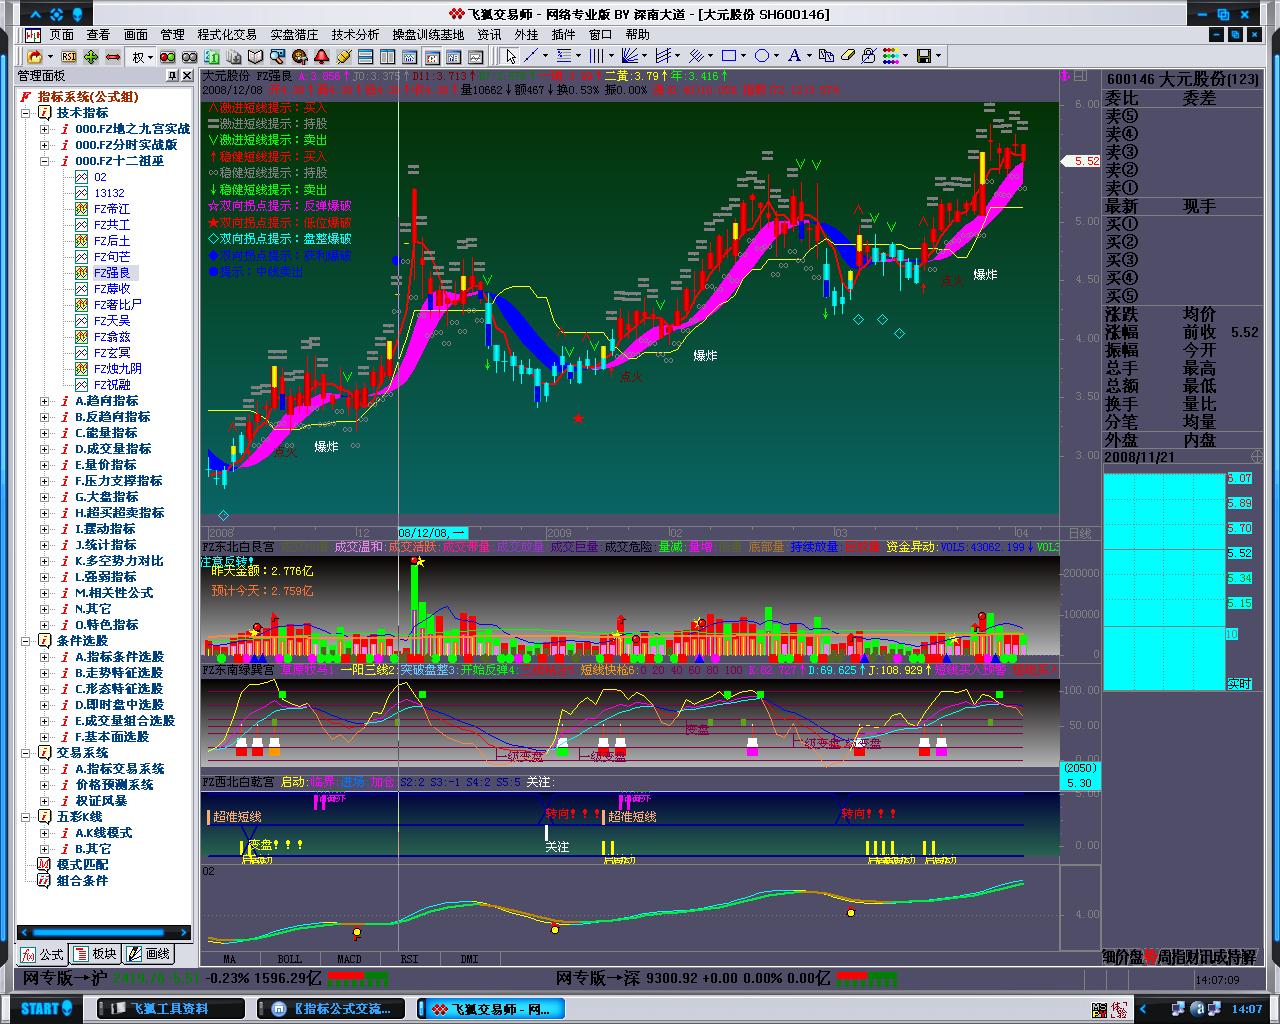Select the parallel vertical lines tool

point(596,56)
